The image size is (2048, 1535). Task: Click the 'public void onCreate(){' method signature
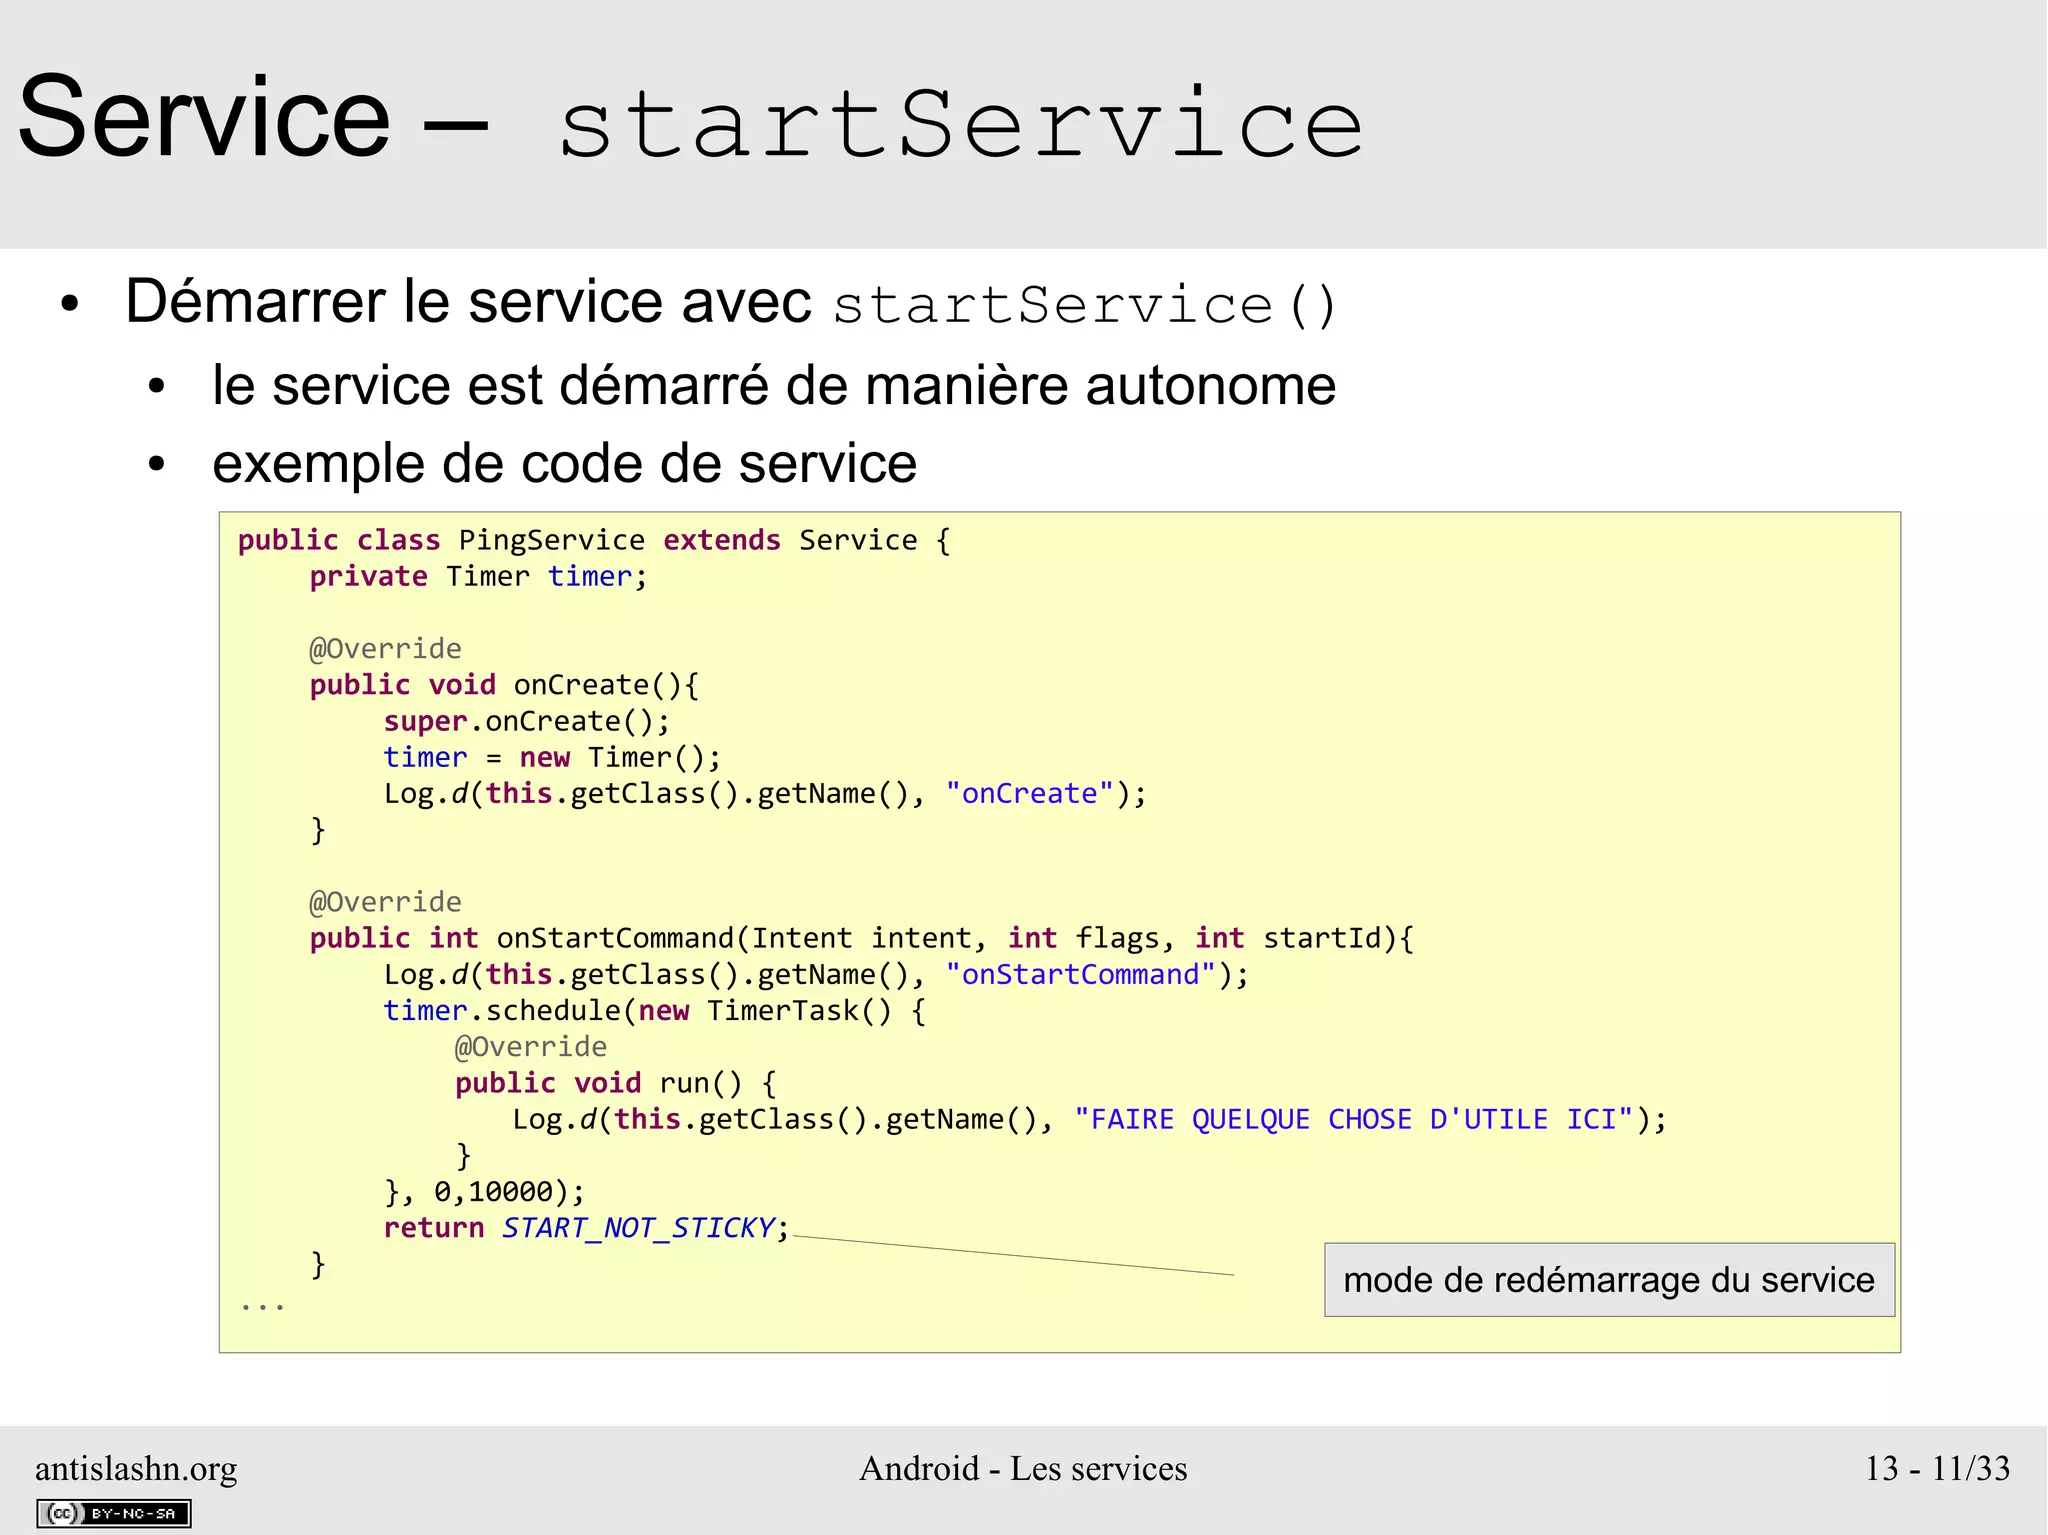pos(504,685)
